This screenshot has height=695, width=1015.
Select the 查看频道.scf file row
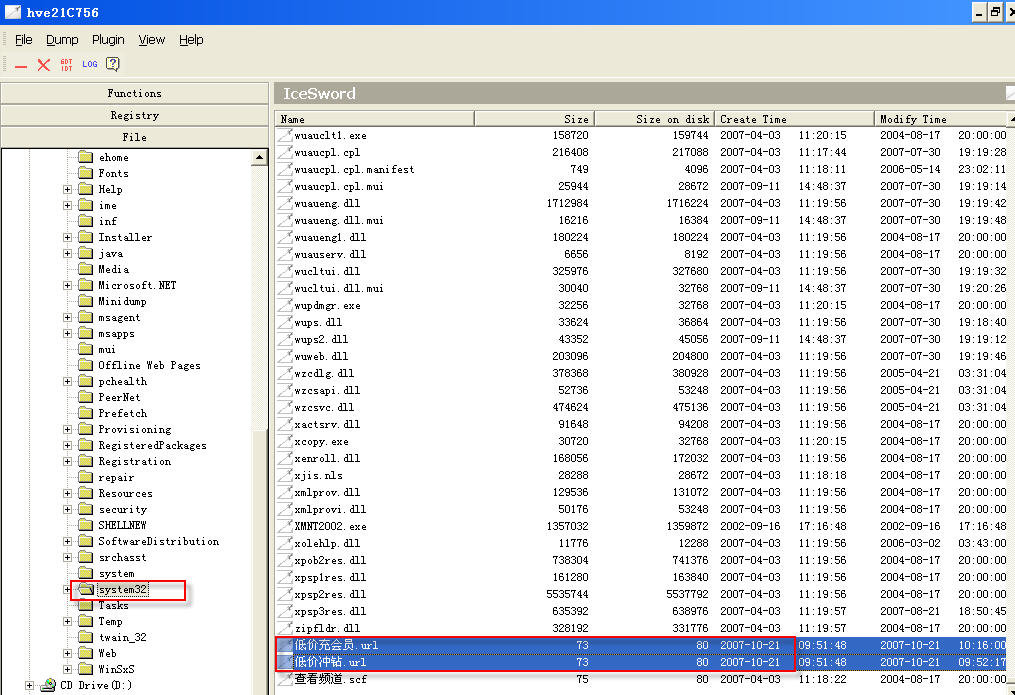coord(331,679)
